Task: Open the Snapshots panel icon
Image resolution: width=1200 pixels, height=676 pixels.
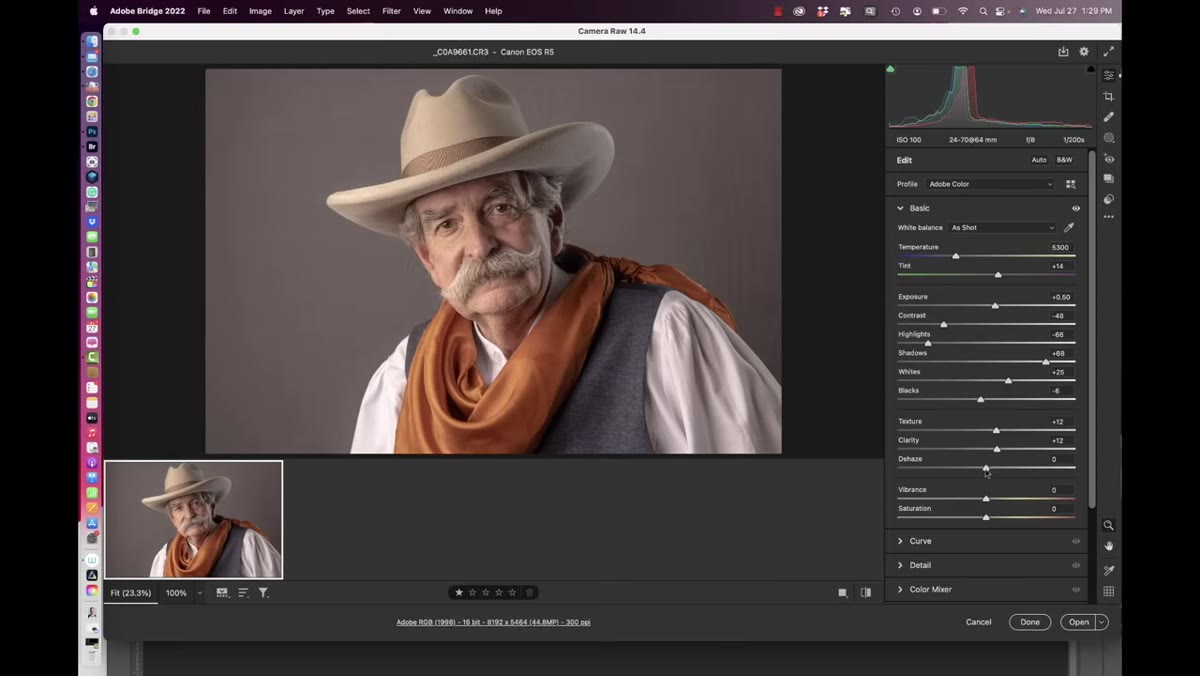Action: pyautogui.click(x=1109, y=179)
